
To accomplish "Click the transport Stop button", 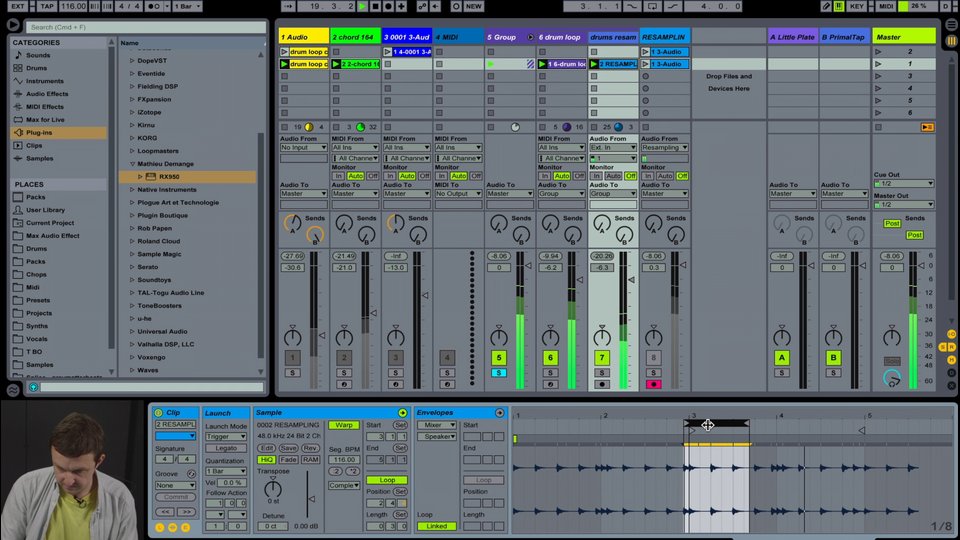I will pos(375,6).
